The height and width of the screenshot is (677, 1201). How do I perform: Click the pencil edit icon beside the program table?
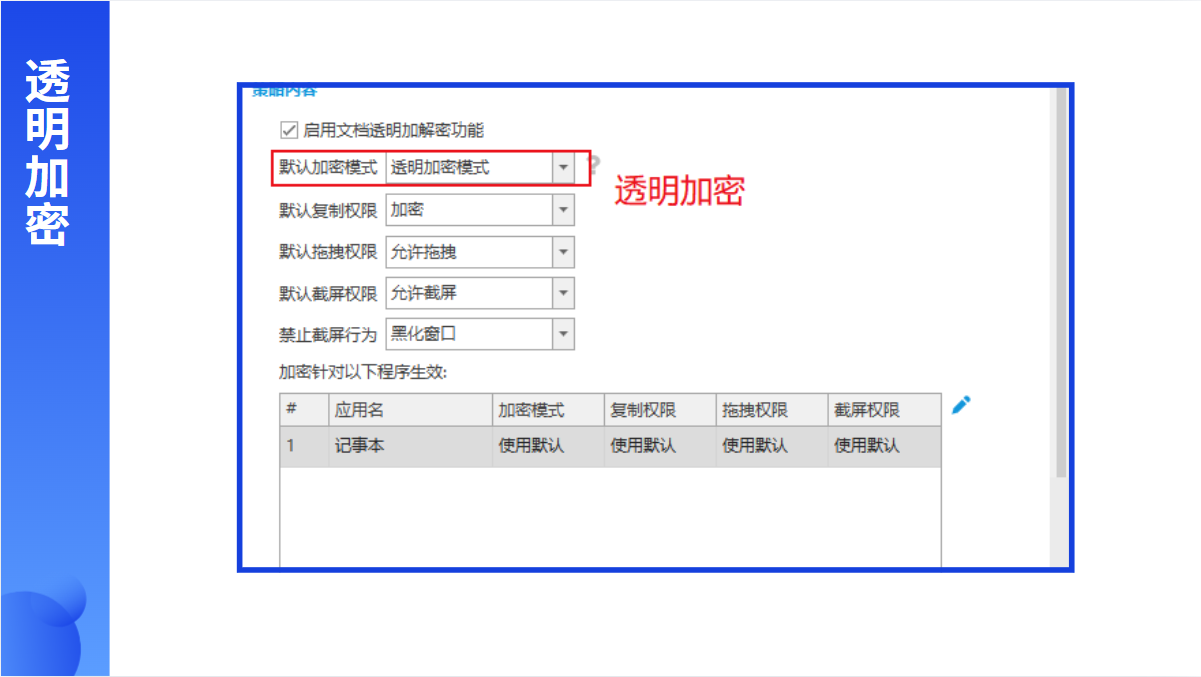[961, 405]
